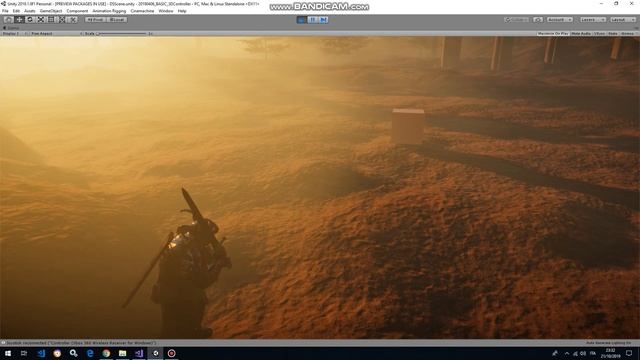Open the volume control in the system tray

pos(583,353)
